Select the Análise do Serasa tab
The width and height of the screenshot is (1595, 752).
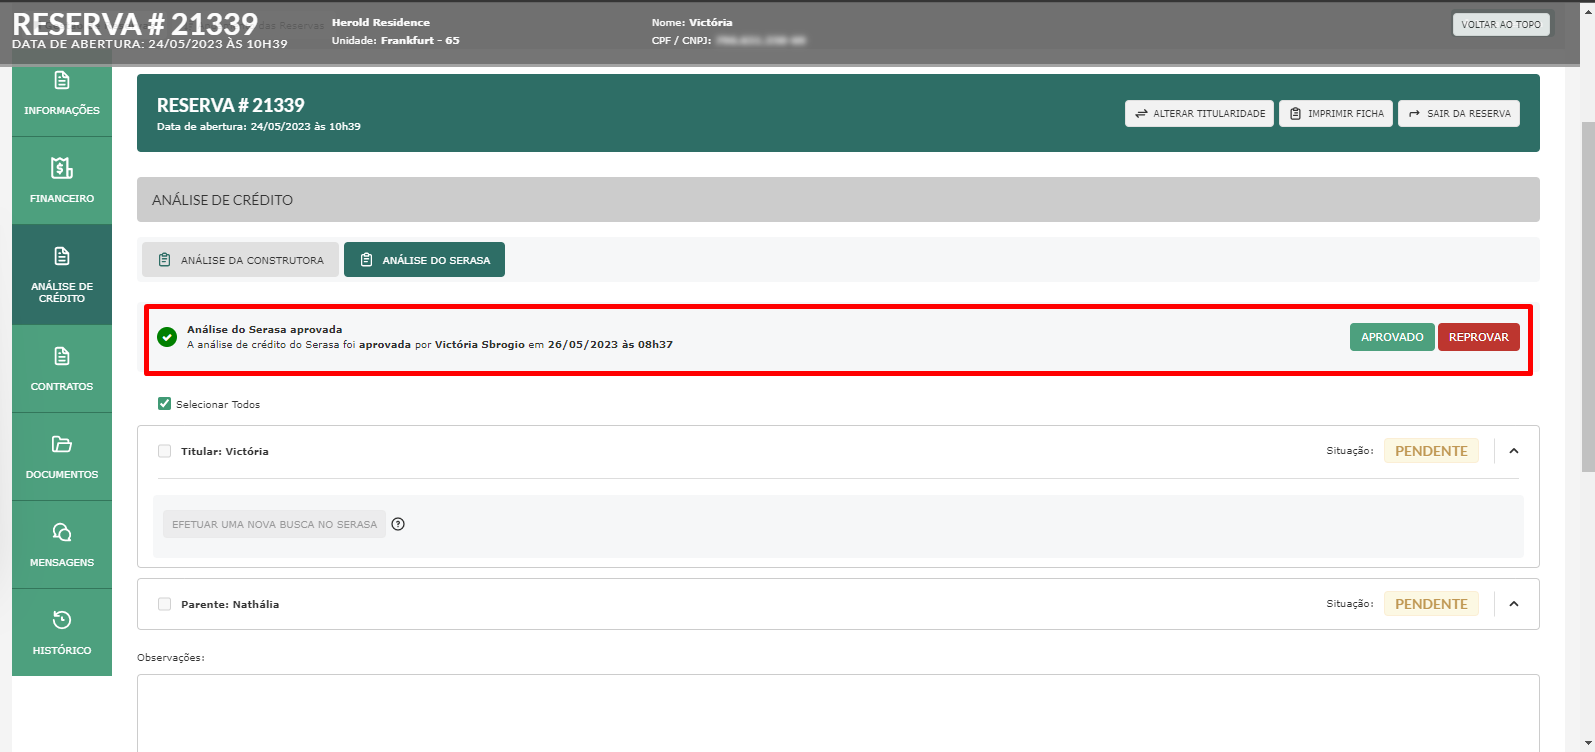pos(424,260)
